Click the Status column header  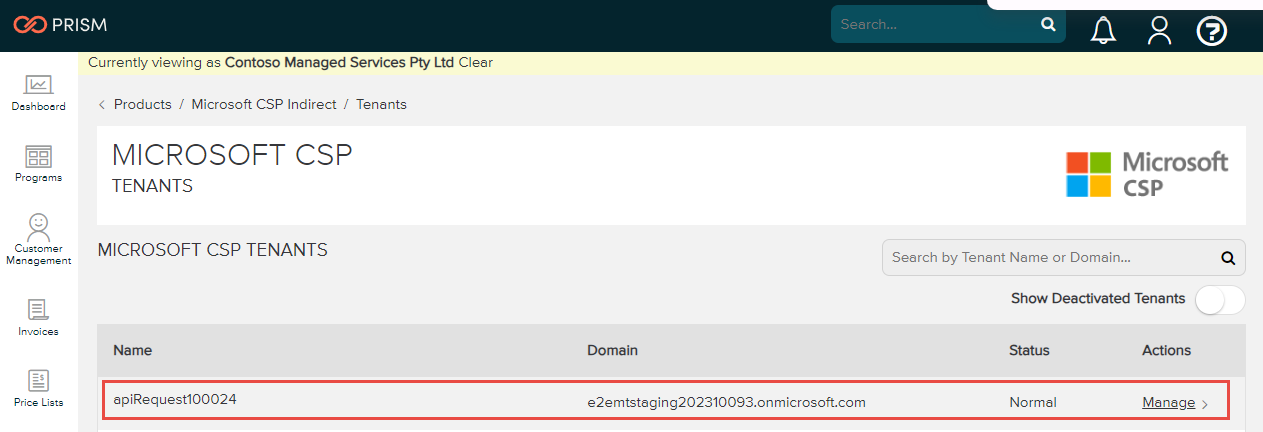pos(1030,350)
